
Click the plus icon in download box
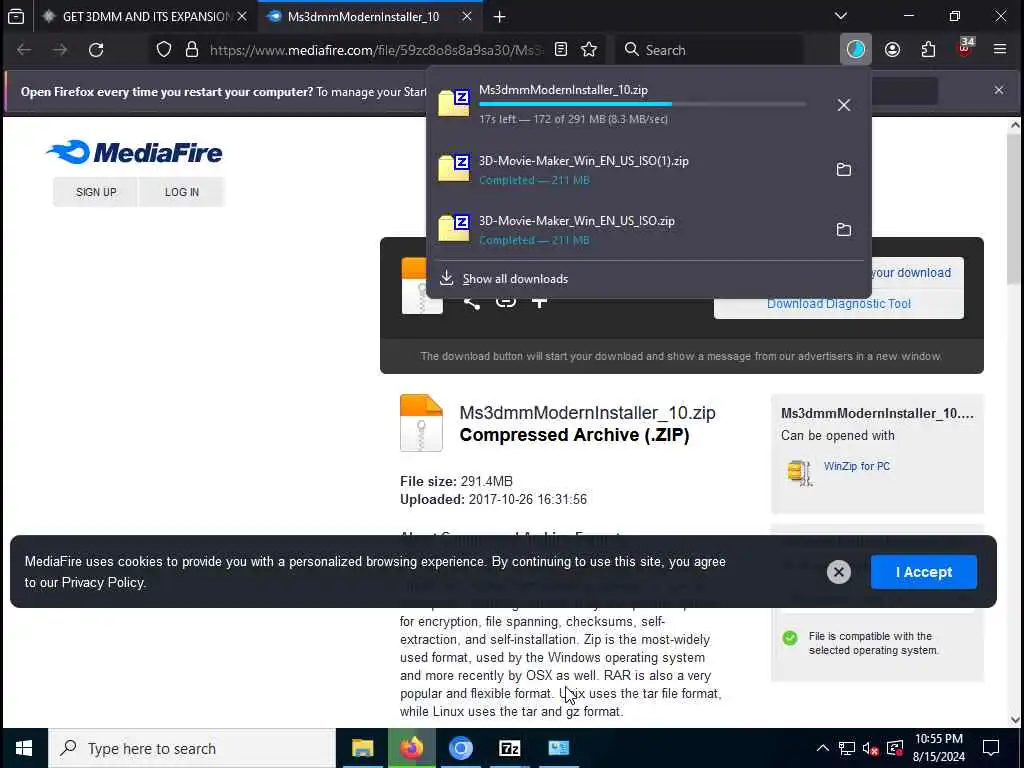click(539, 302)
